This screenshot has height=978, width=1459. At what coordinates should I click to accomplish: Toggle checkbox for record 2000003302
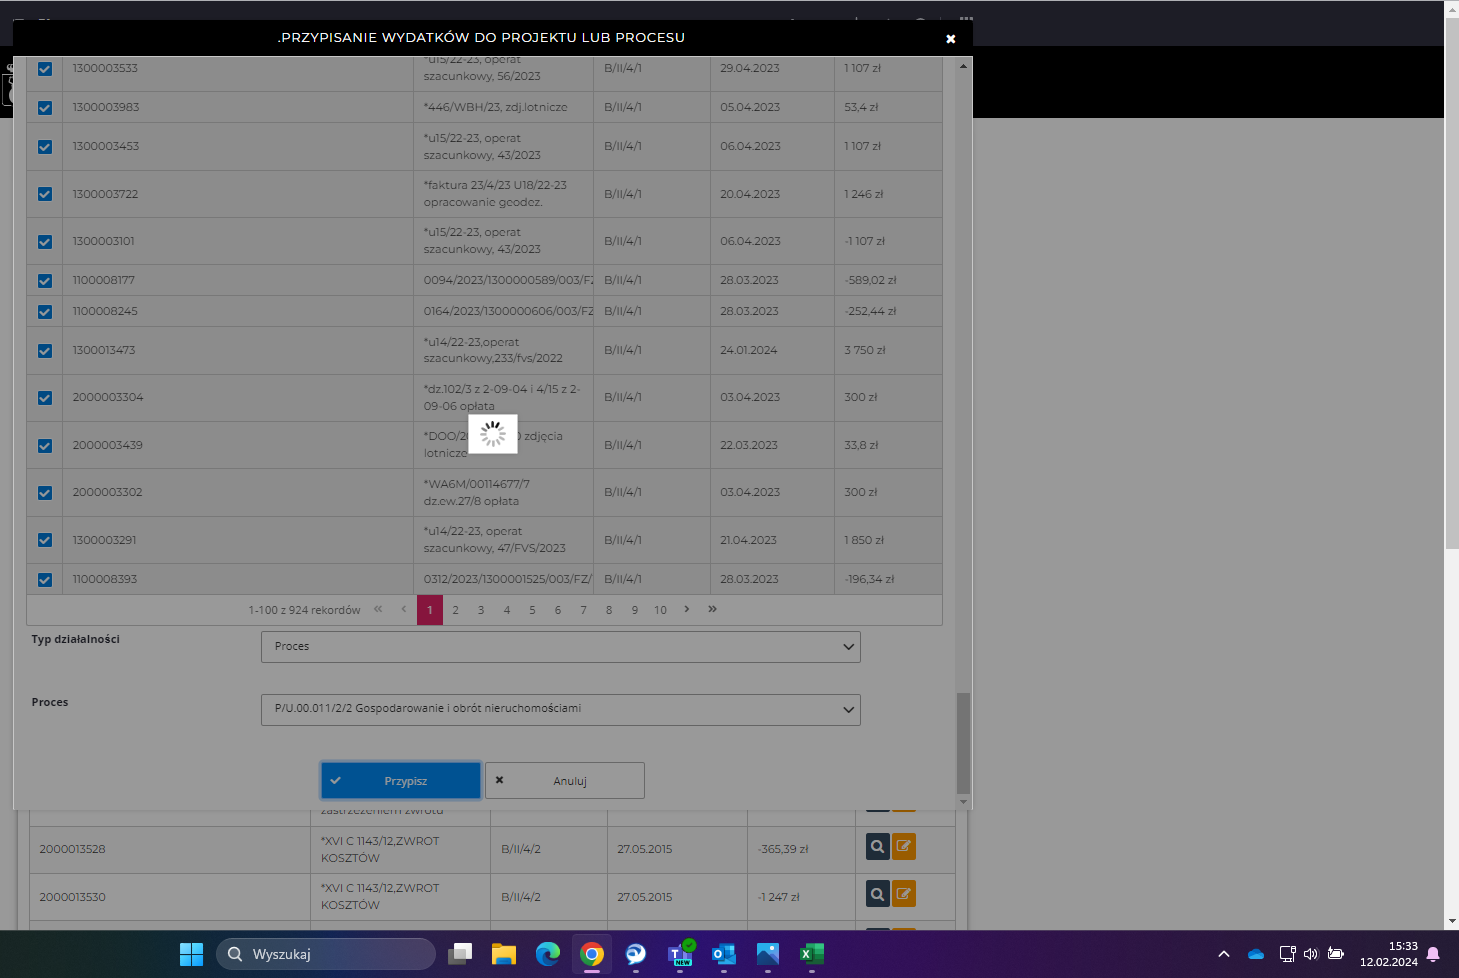point(45,493)
